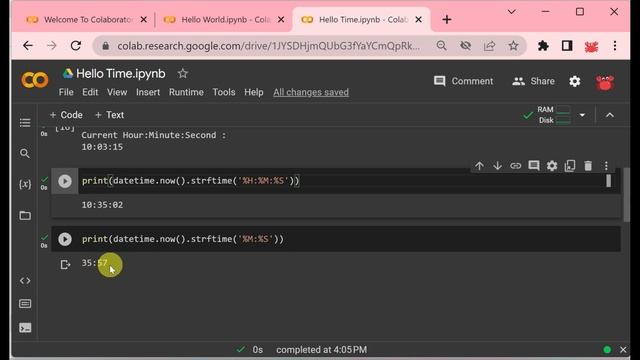Image resolution: width=640 pixels, height=360 pixels.
Task: Open the Google account avatar
Action: point(605,82)
